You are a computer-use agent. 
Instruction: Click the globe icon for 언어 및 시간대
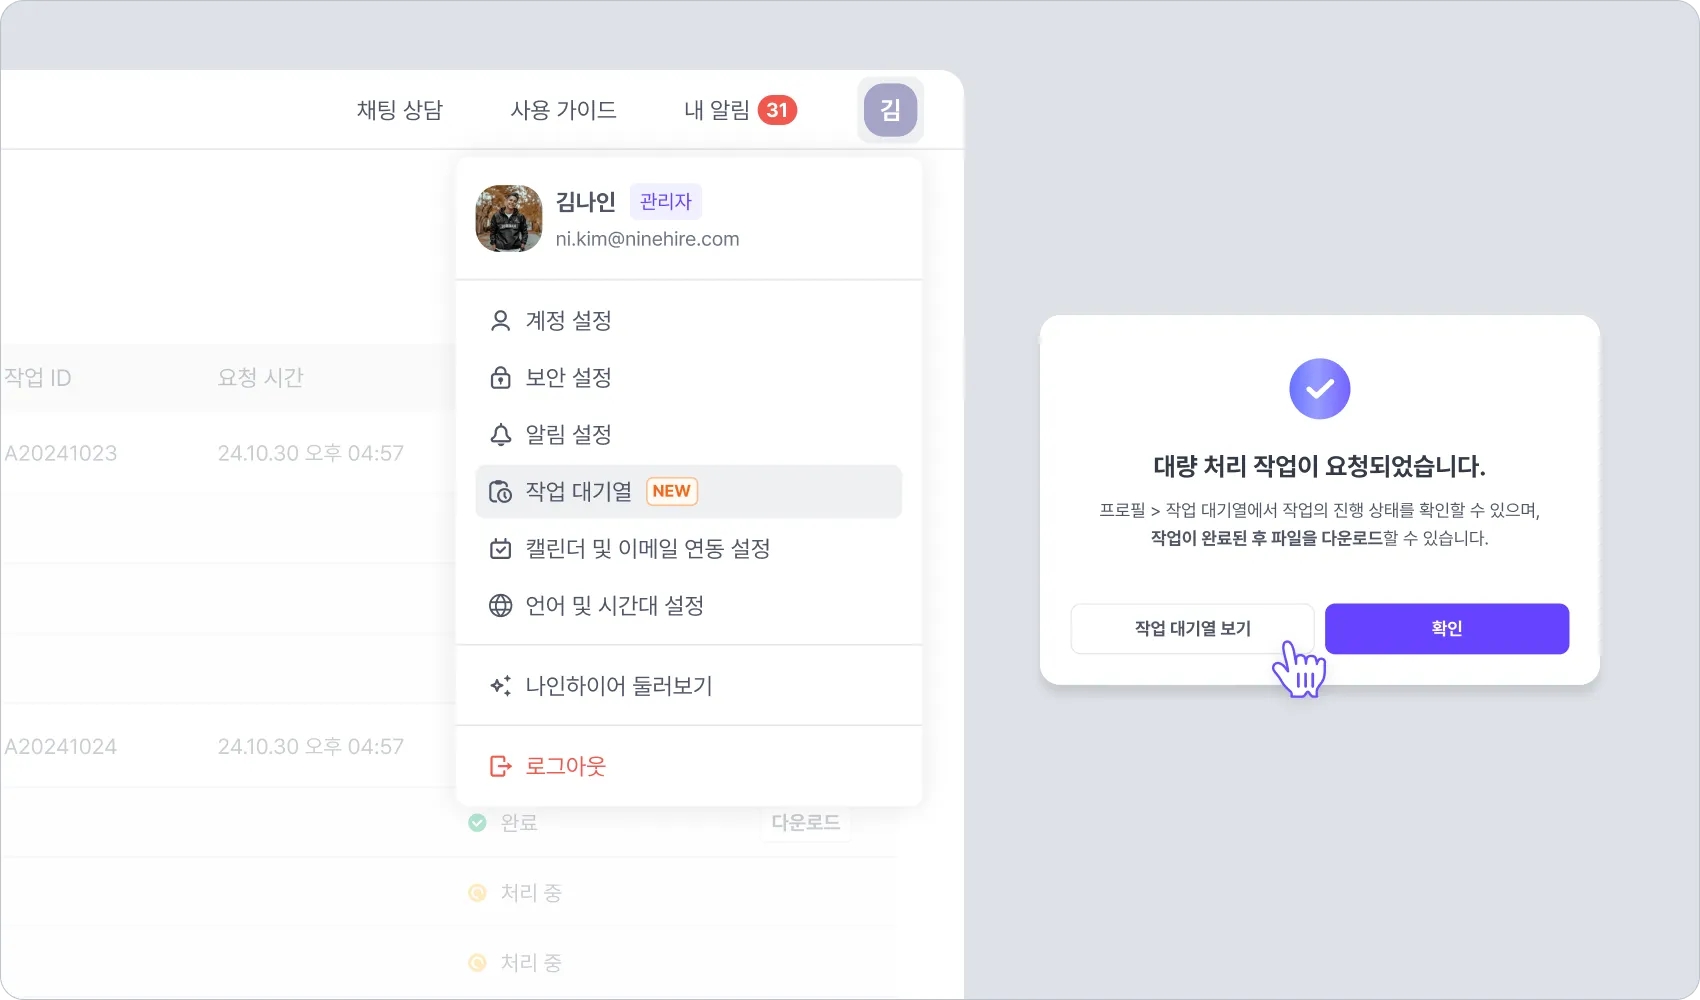(500, 606)
